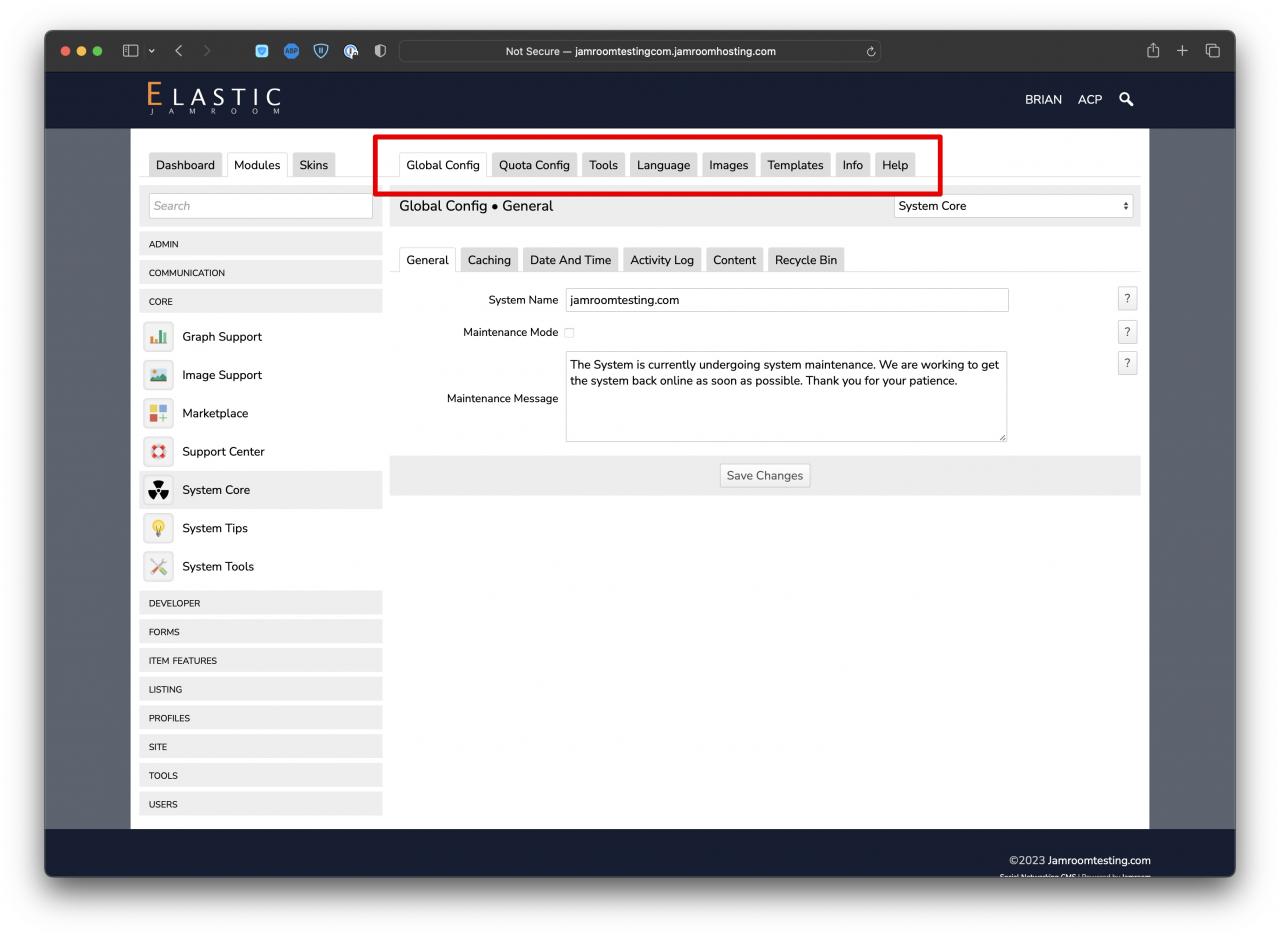Expand the USERS category section
Image resolution: width=1280 pixels, height=936 pixels.
click(x=260, y=804)
